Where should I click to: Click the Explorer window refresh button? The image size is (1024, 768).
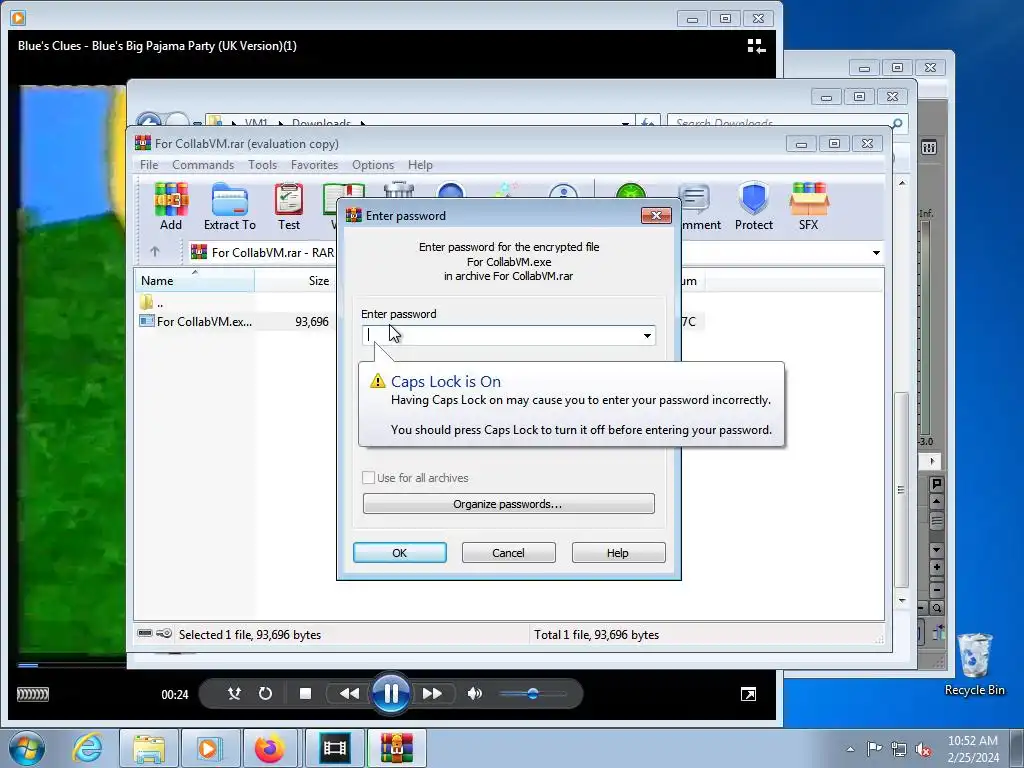pyautogui.click(x=648, y=121)
